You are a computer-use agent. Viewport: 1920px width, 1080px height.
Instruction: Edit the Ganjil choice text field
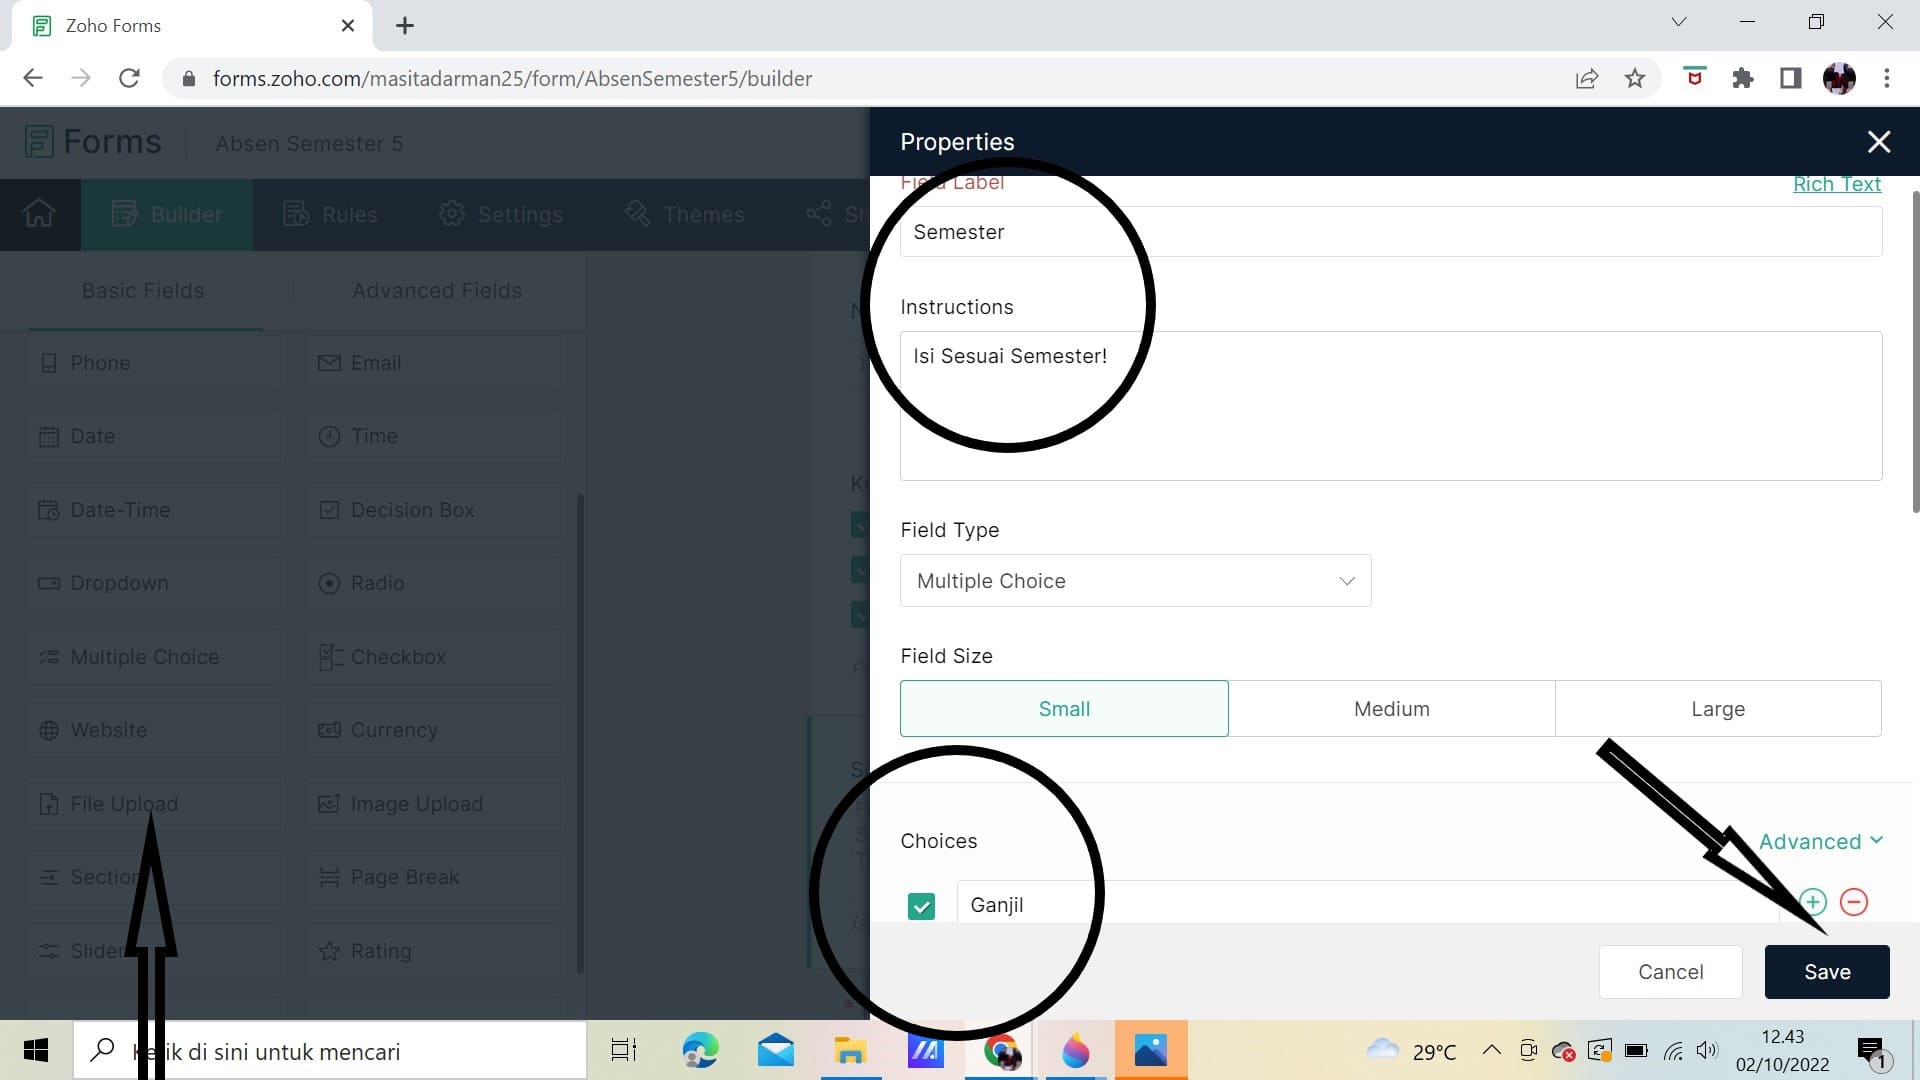[x=1367, y=903]
